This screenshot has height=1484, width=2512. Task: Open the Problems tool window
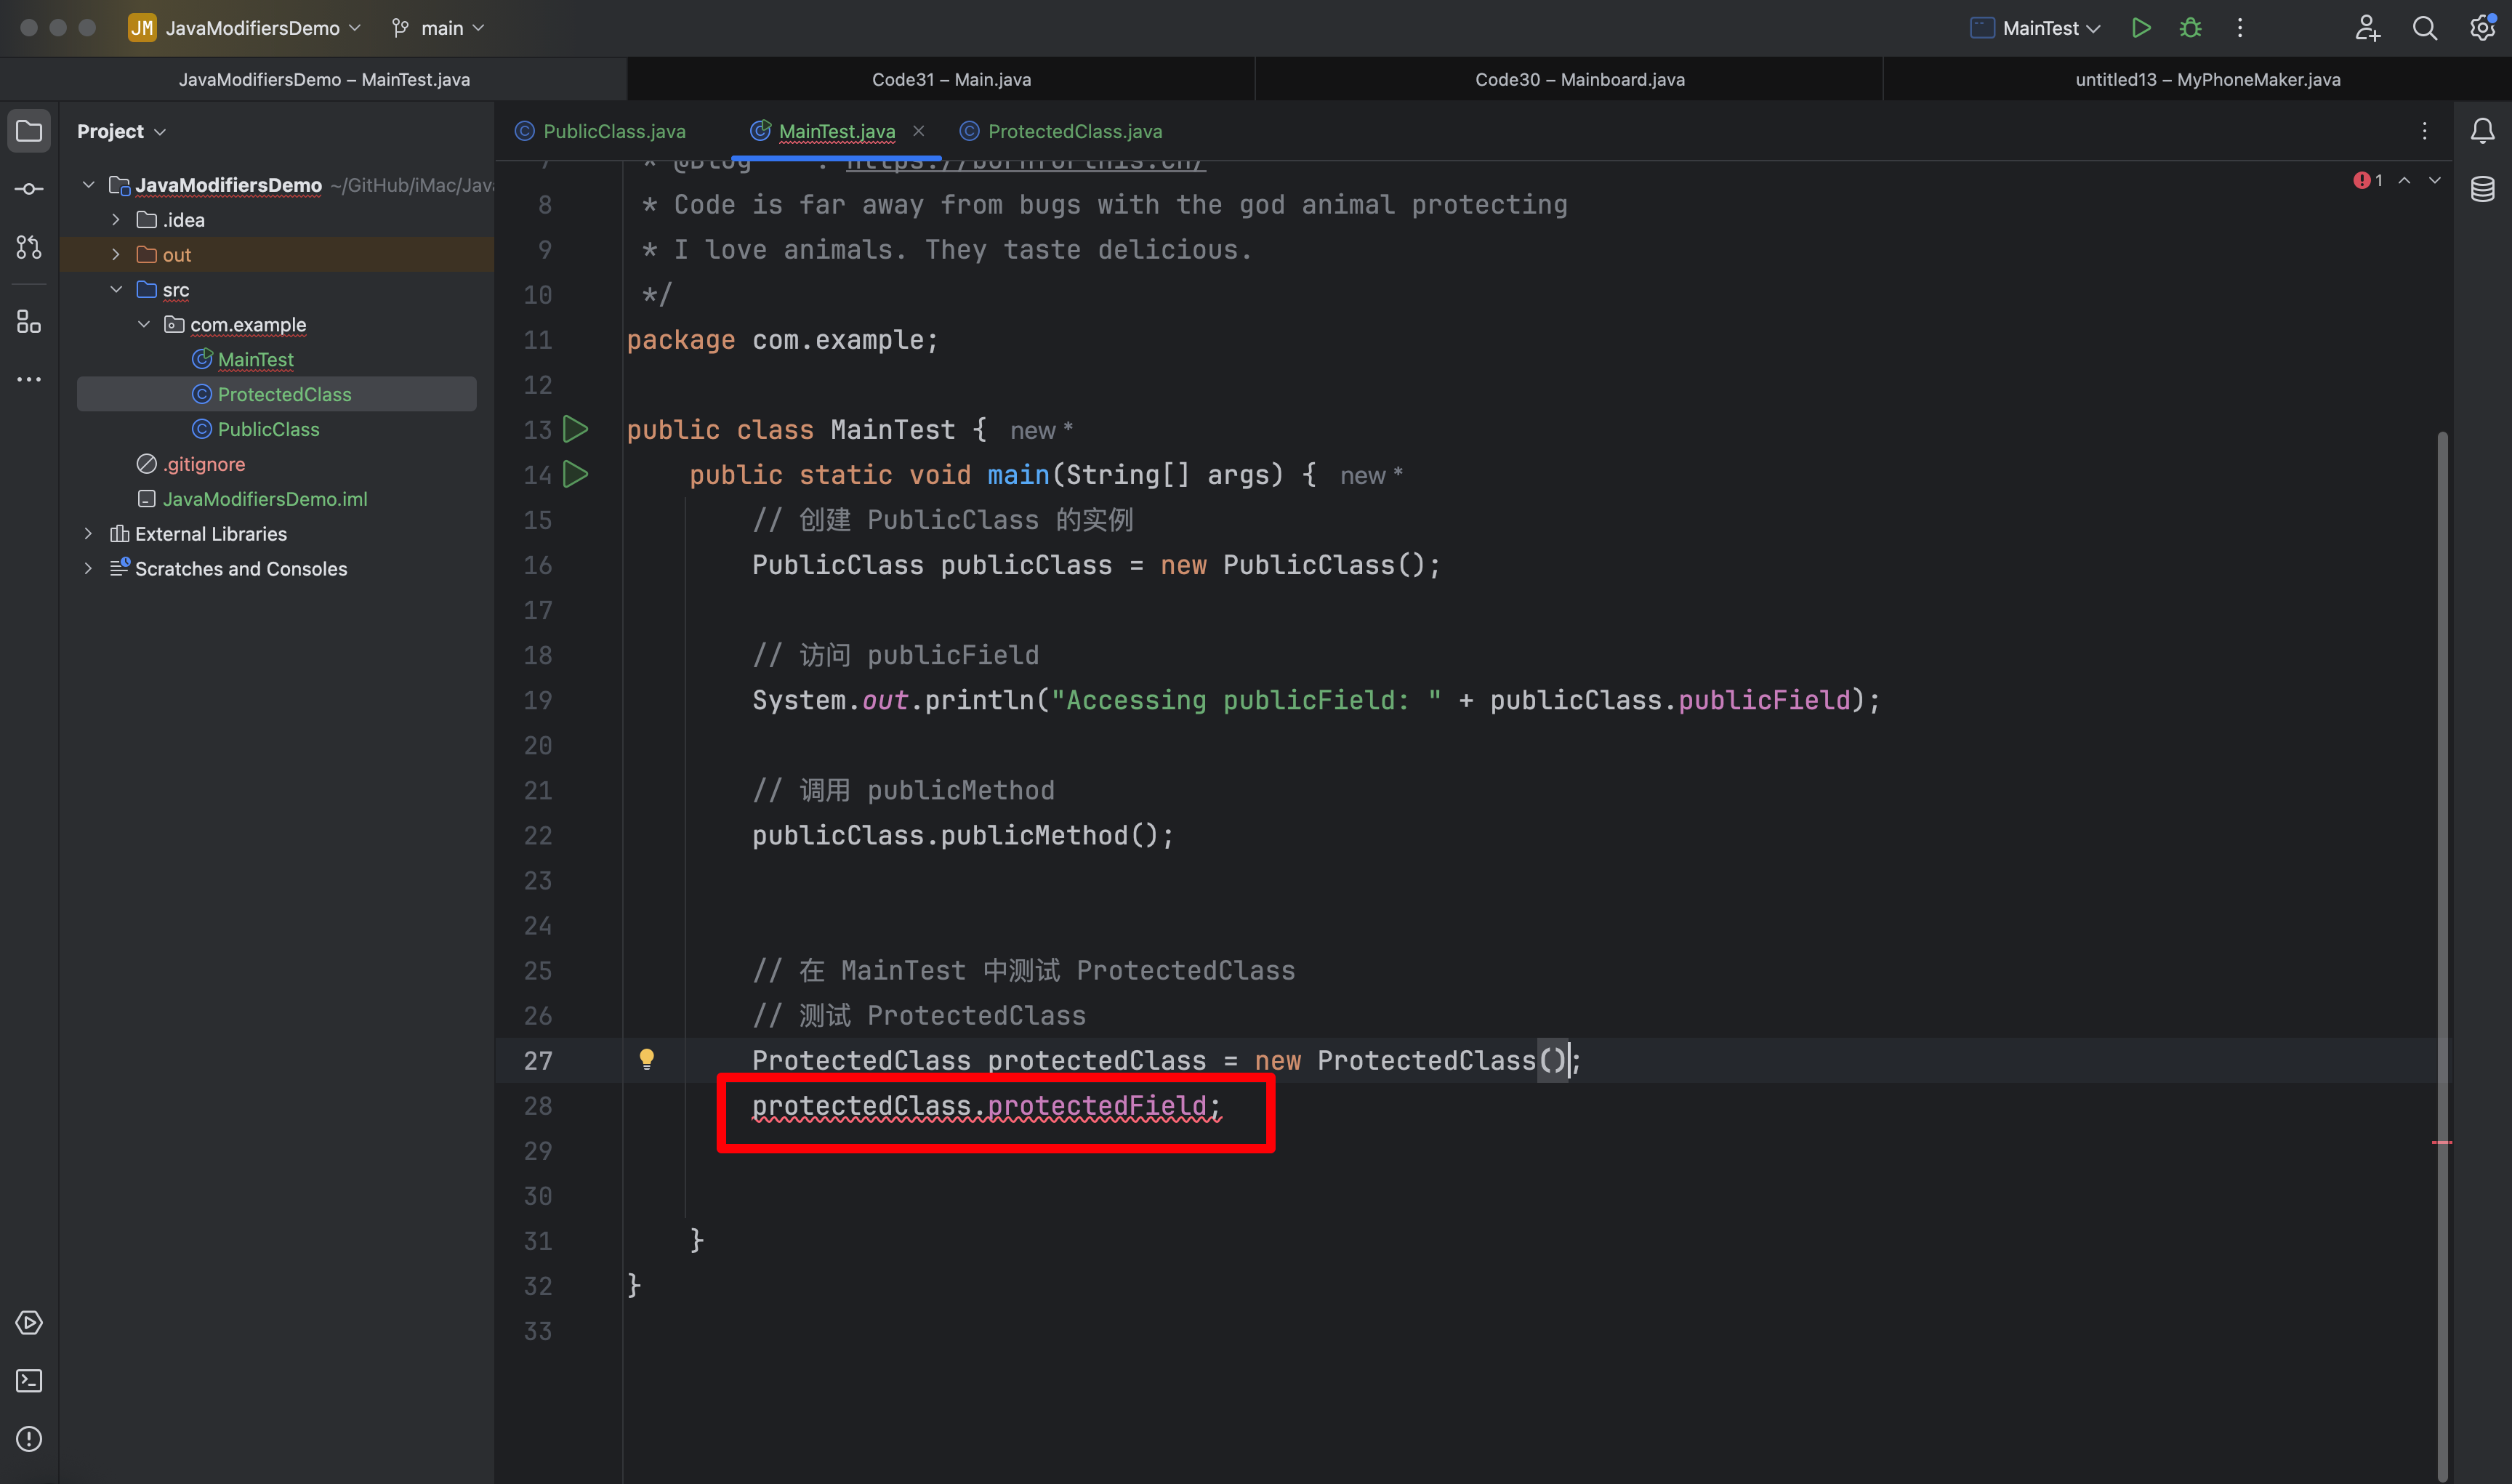pyautogui.click(x=29, y=1439)
